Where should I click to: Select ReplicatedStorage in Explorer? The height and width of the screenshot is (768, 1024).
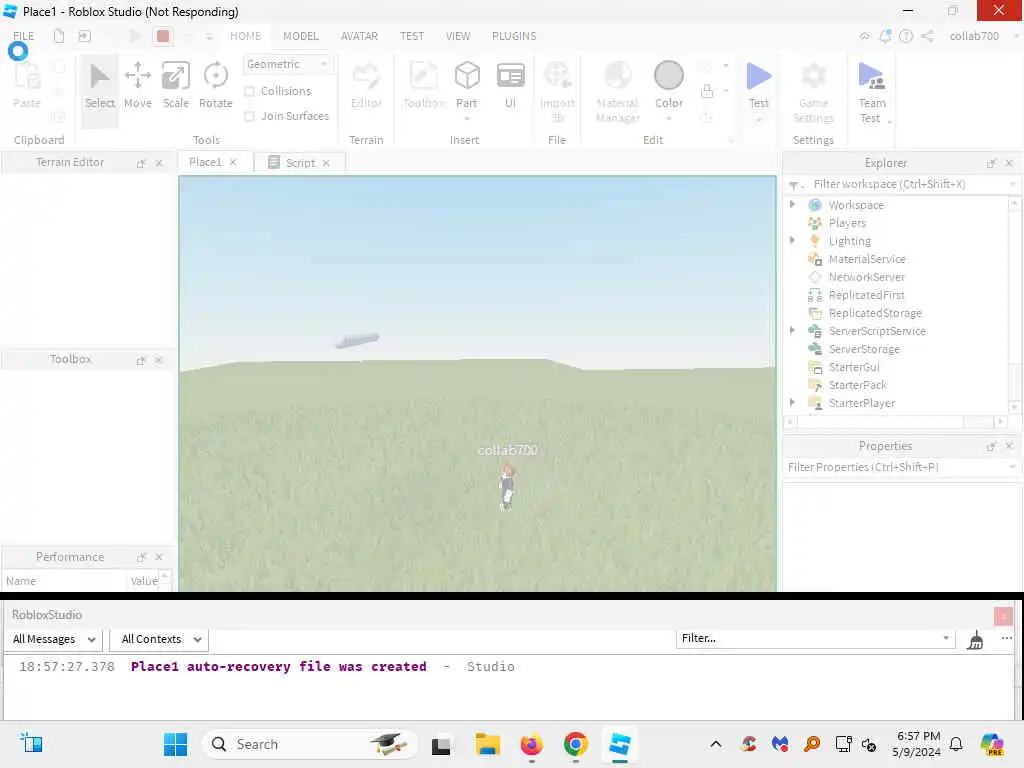coord(874,313)
